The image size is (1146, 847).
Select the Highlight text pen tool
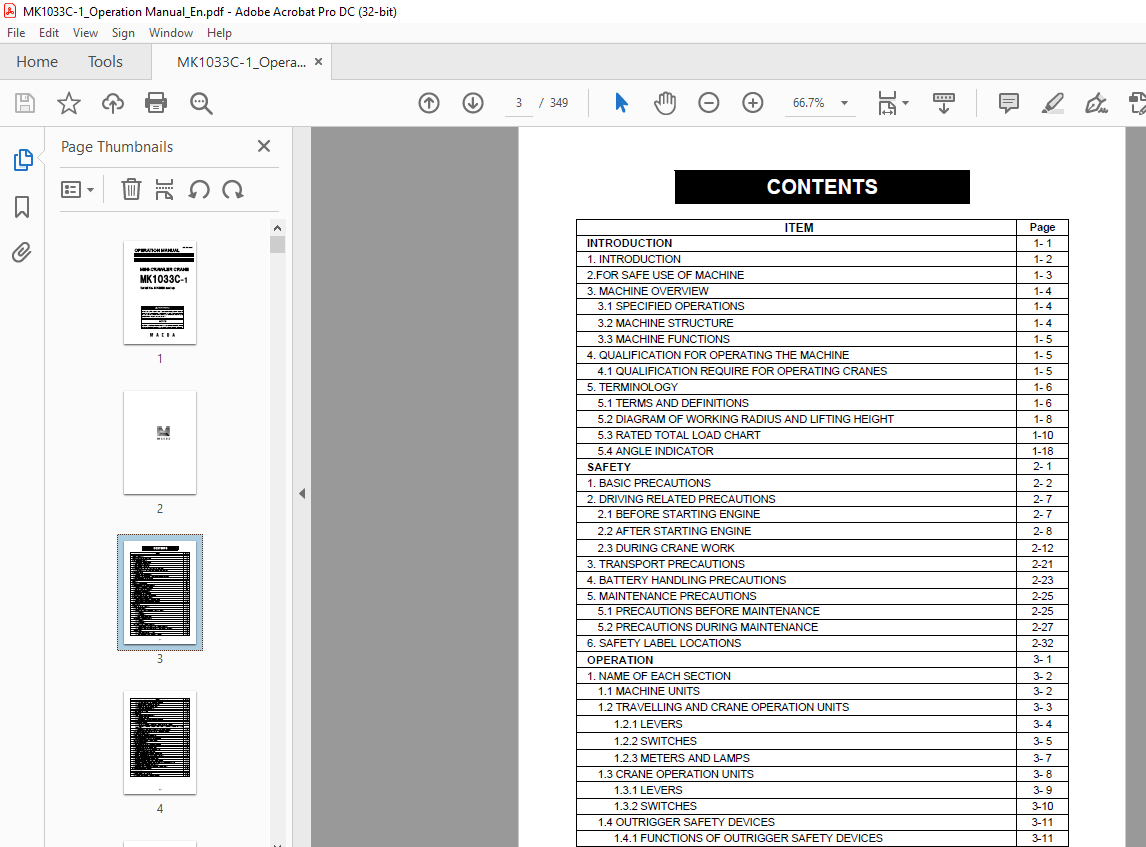[1052, 103]
